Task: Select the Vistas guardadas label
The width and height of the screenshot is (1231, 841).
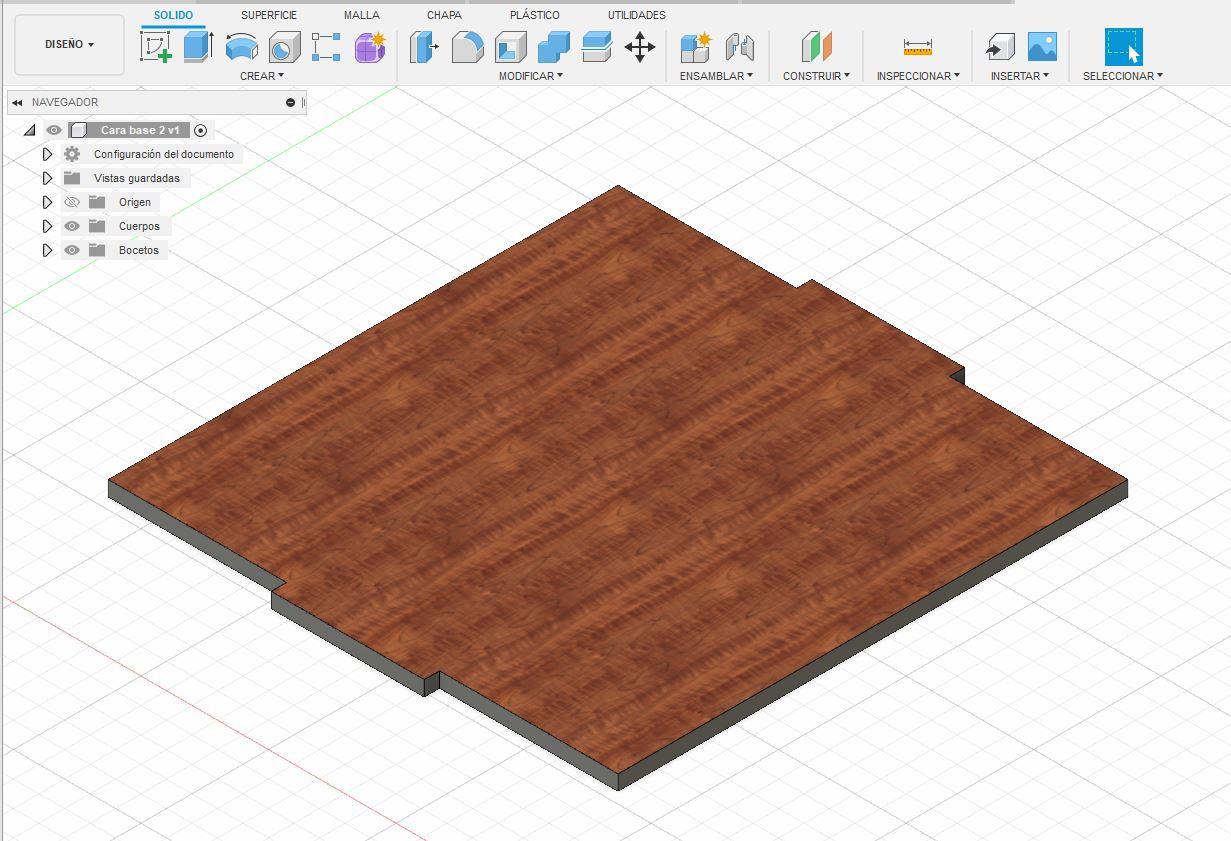Action: tap(137, 178)
